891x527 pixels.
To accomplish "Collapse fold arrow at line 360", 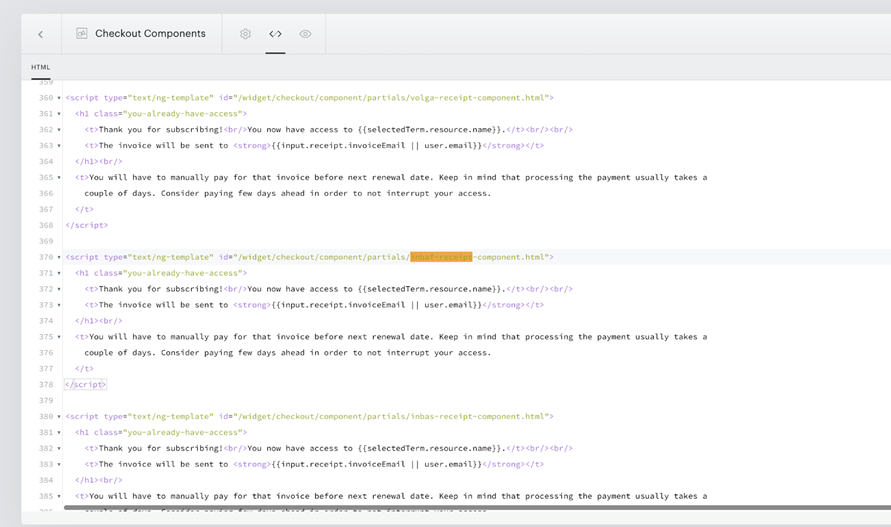I will (x=59, y=98).
